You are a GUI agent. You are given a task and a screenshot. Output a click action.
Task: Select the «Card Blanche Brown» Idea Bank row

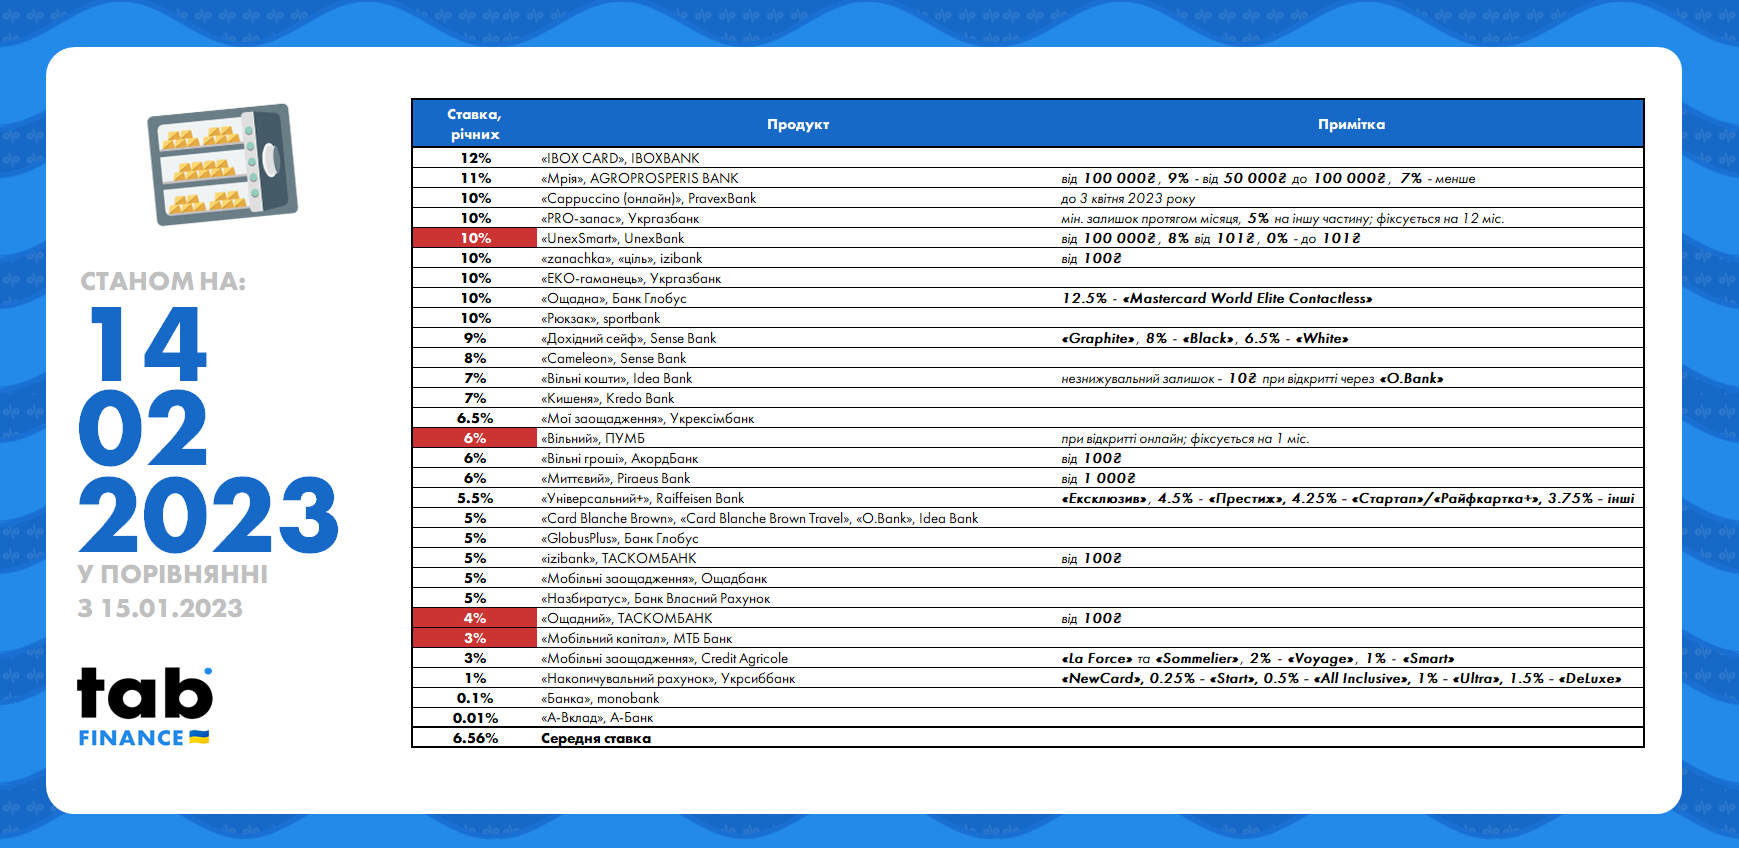(x=1028, y=518)
